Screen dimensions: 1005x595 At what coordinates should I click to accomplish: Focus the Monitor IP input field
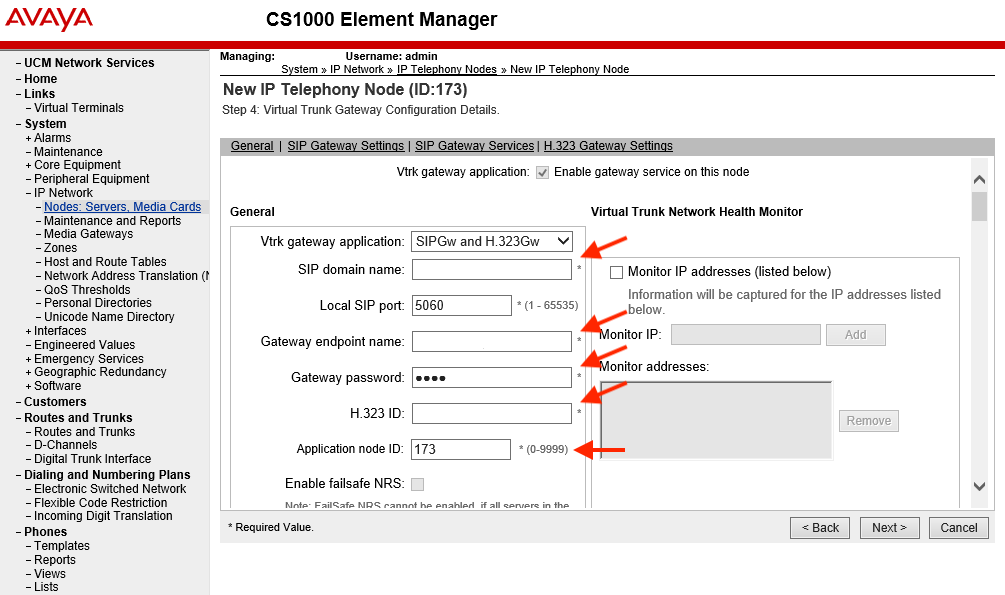click(746, 335)
